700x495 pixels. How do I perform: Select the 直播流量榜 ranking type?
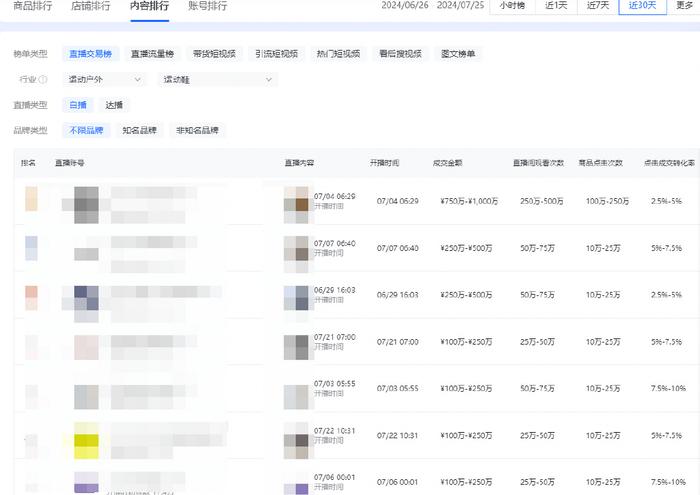tap(150, 53)
